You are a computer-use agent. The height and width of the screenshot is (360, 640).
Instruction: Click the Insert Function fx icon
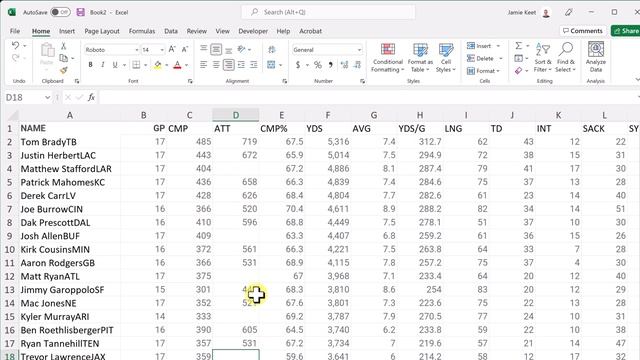click(x=91, y=97)
